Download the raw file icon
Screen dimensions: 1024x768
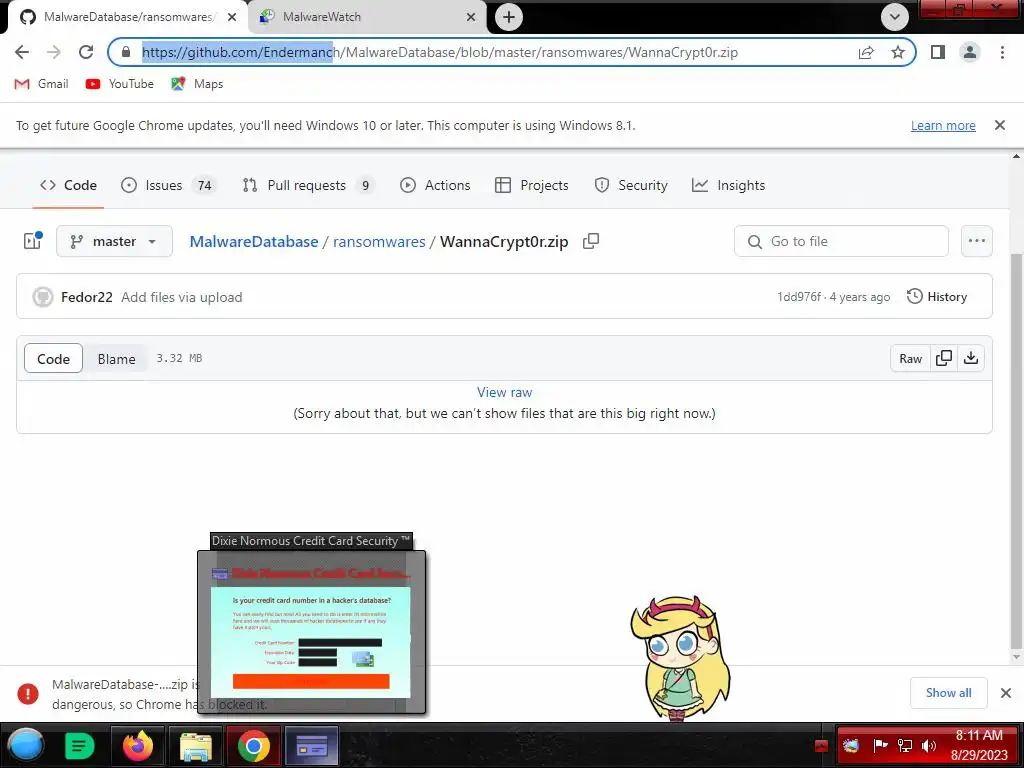point(971,359)
